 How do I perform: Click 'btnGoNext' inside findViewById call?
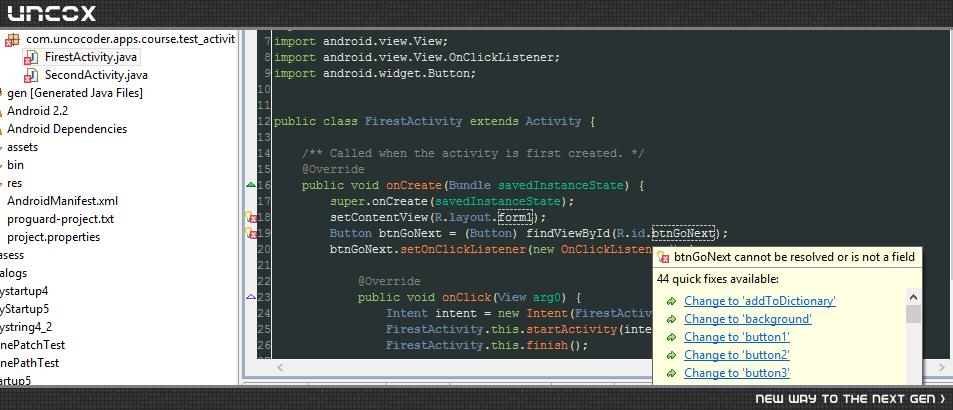(683, 233)
